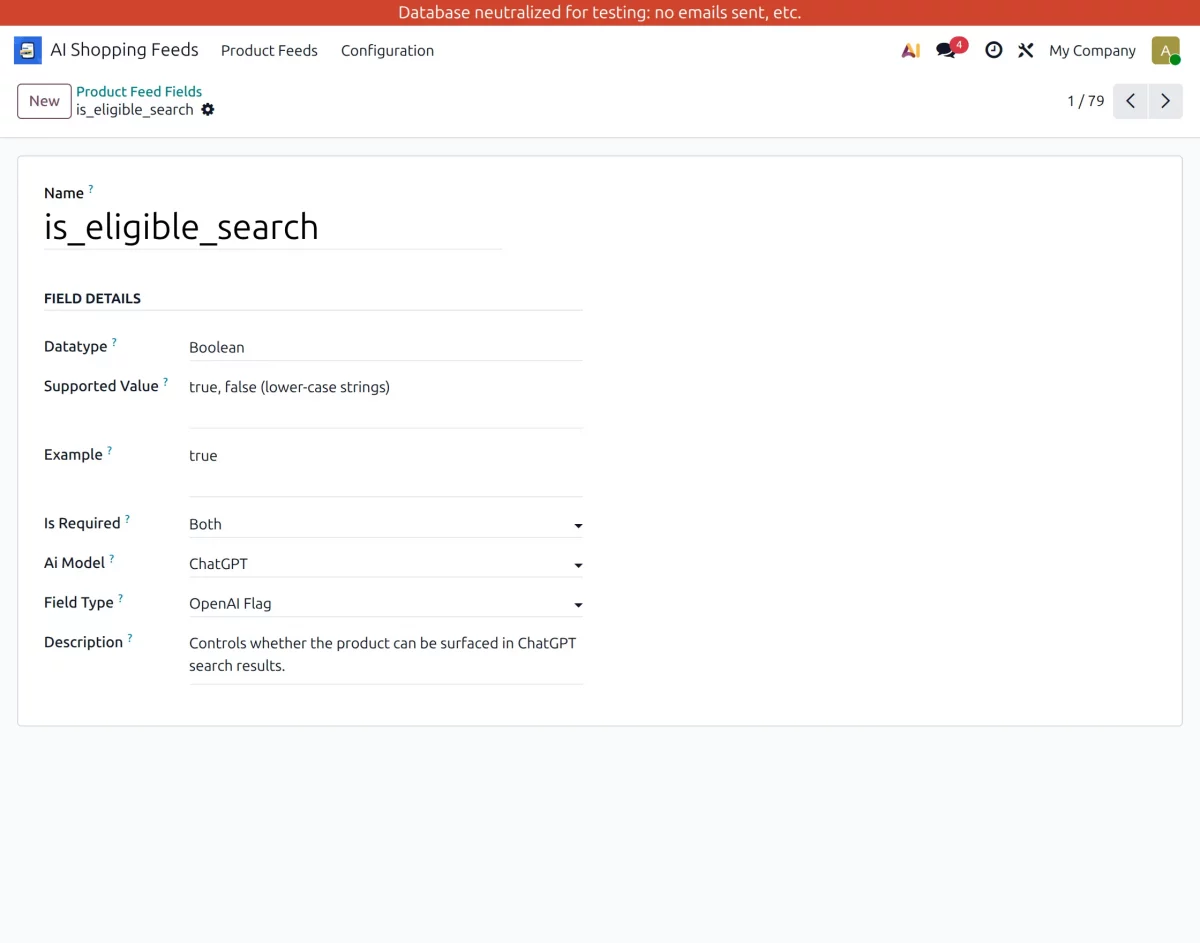Open the user avatar menu
The width and height of the screenshot is (1200, 943).
tap(1165, 50)
